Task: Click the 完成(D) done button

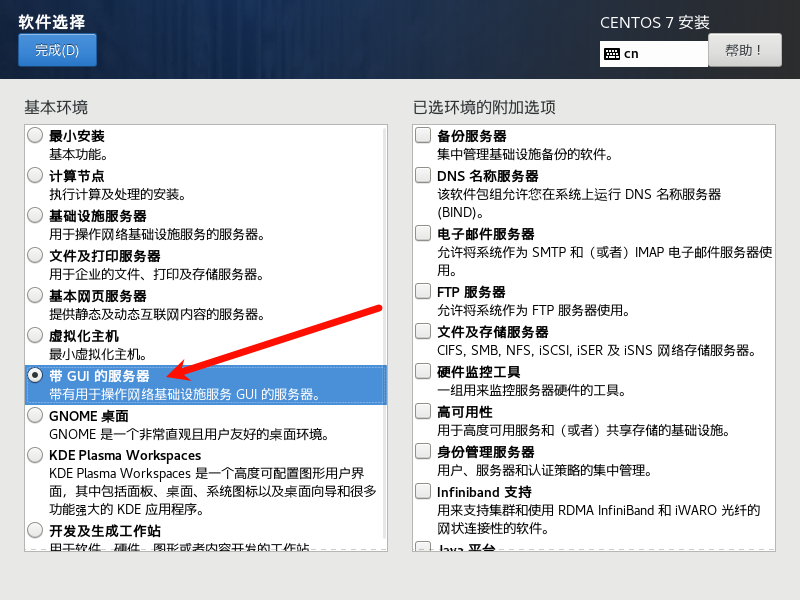Action: pyautogui.click(x=57, y=50)
